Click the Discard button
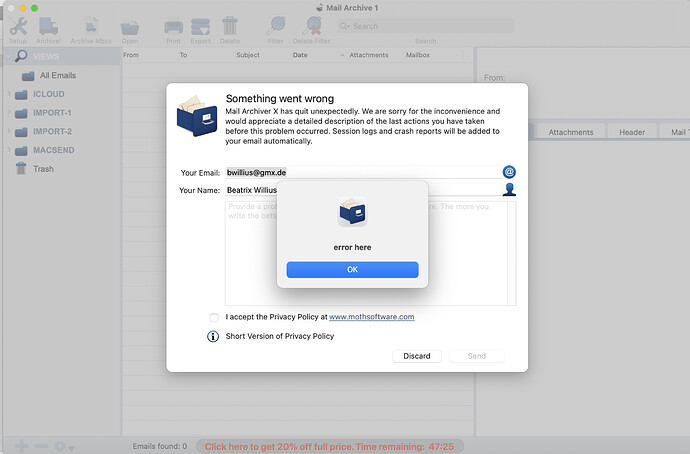Image resolution: width=690 pixels, height=454 pixels. pos(417,356)
